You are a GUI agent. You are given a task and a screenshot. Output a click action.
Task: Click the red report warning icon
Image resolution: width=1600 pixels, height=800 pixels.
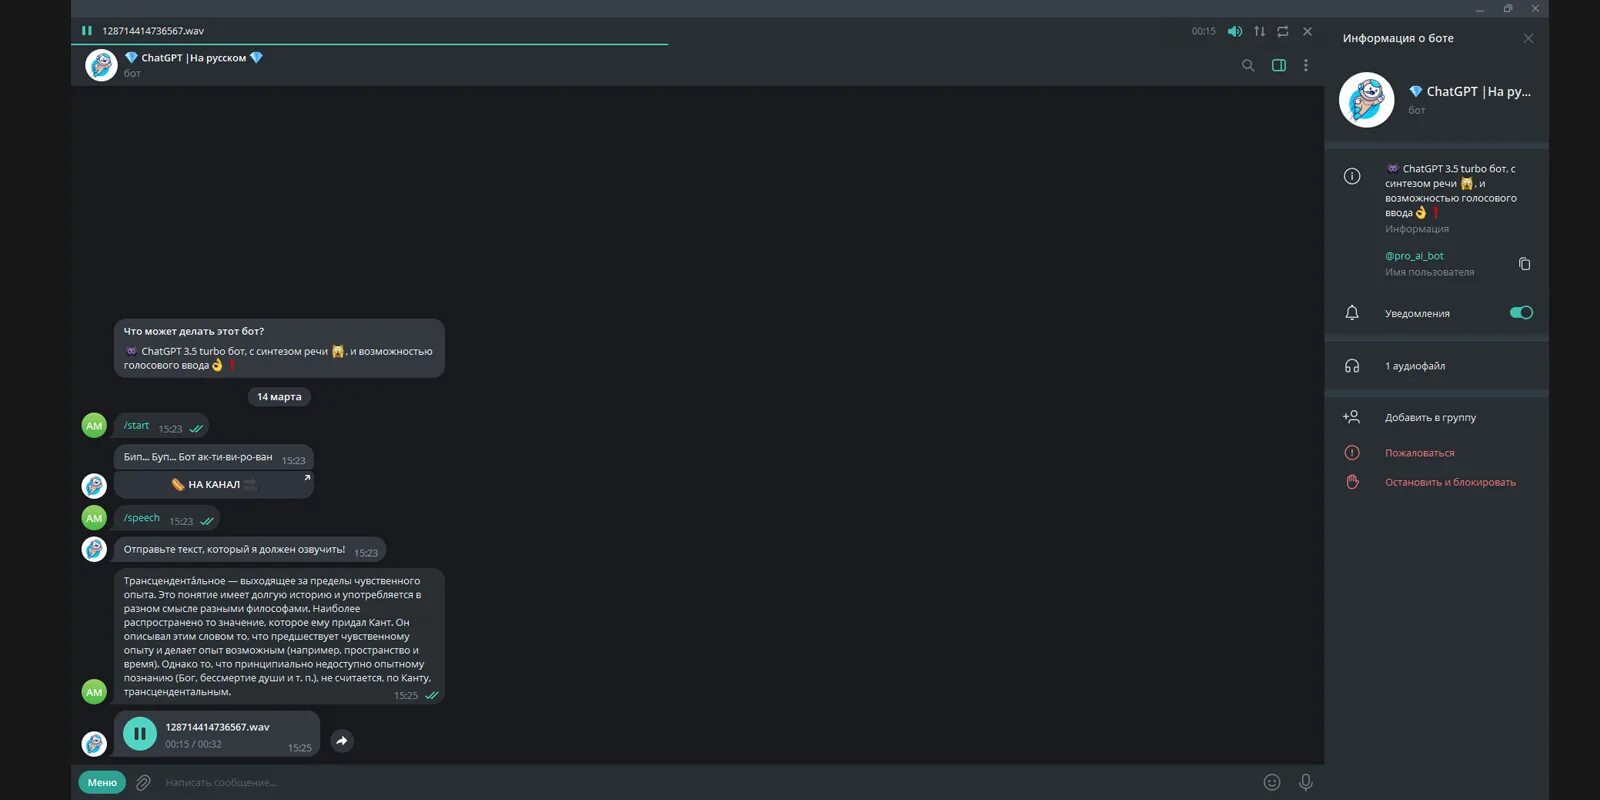coord(1352,453)
